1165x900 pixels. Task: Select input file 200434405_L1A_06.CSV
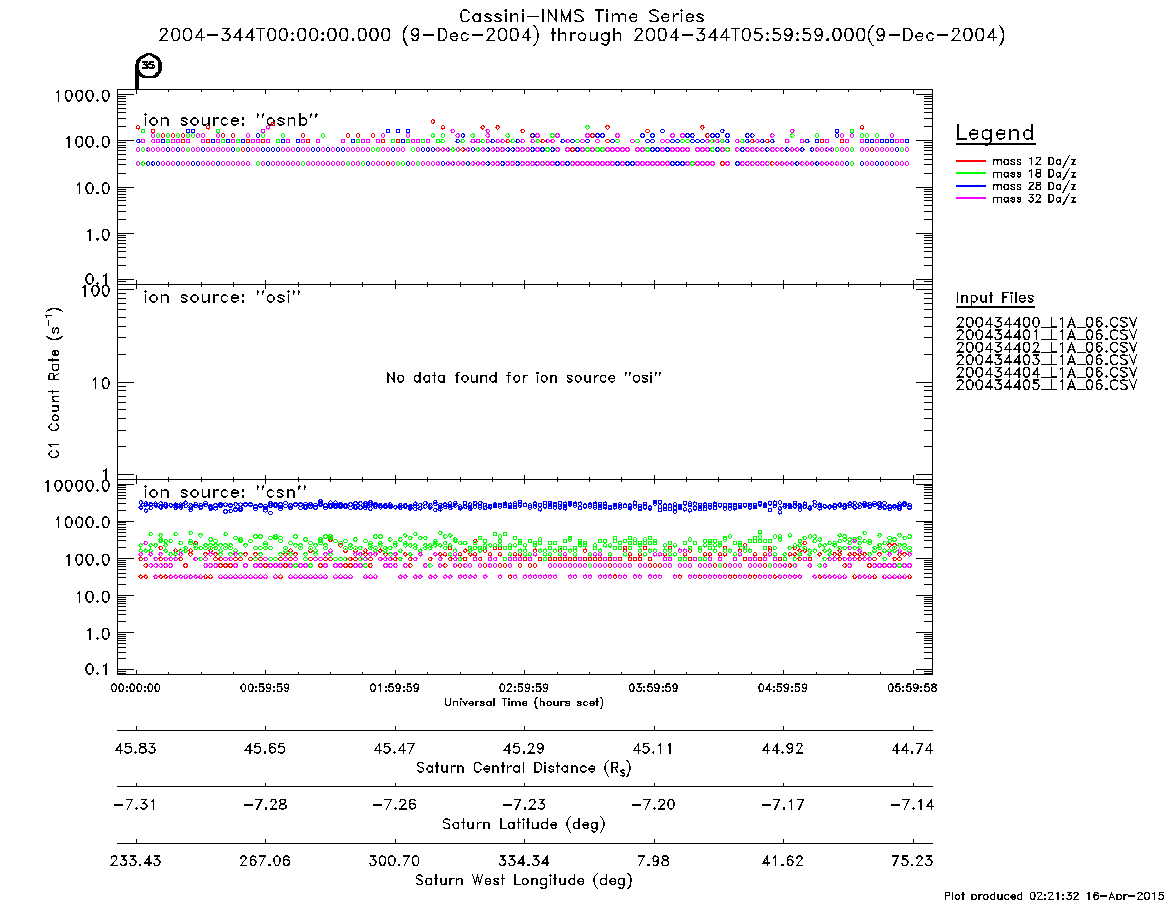click(x=1046, y=385)
